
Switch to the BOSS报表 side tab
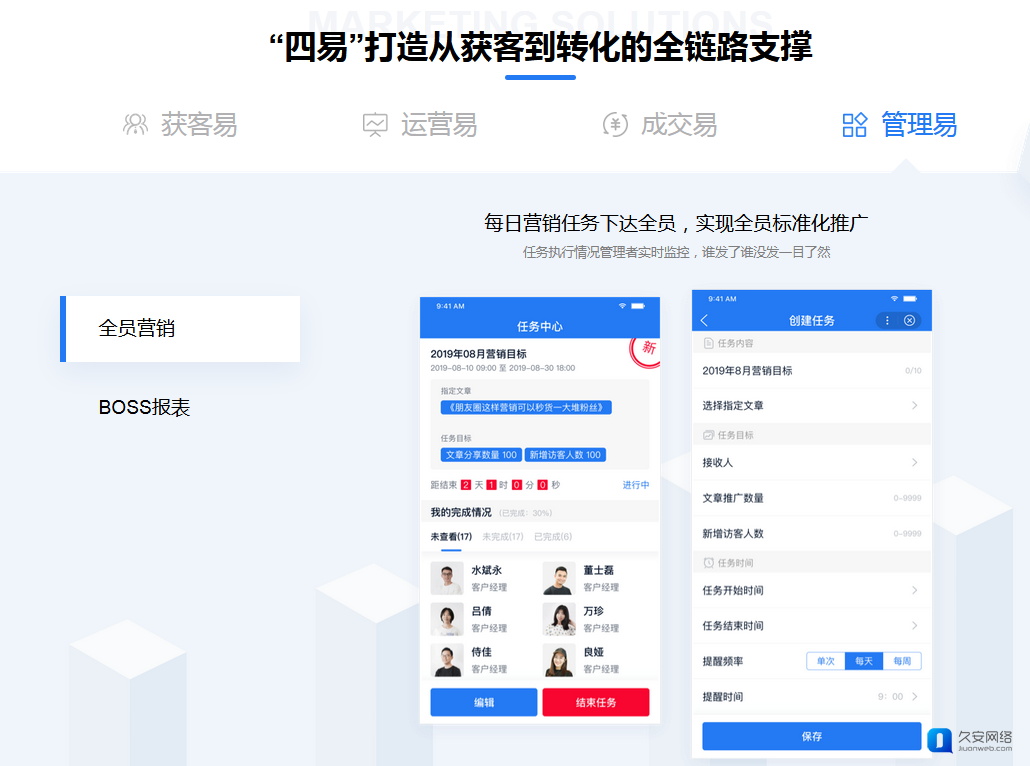point(145,408)
